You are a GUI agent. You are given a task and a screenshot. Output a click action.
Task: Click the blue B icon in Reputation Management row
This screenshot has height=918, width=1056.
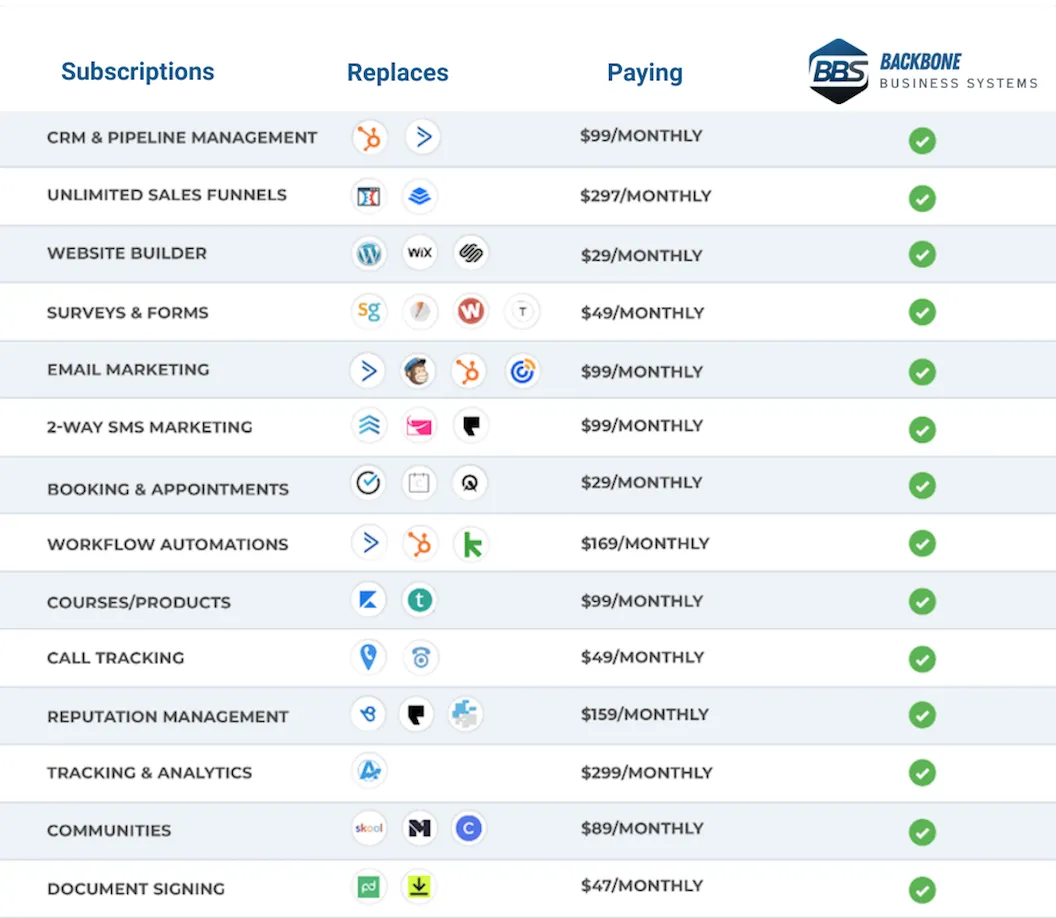pyautogui.click(x=368, y=714)
